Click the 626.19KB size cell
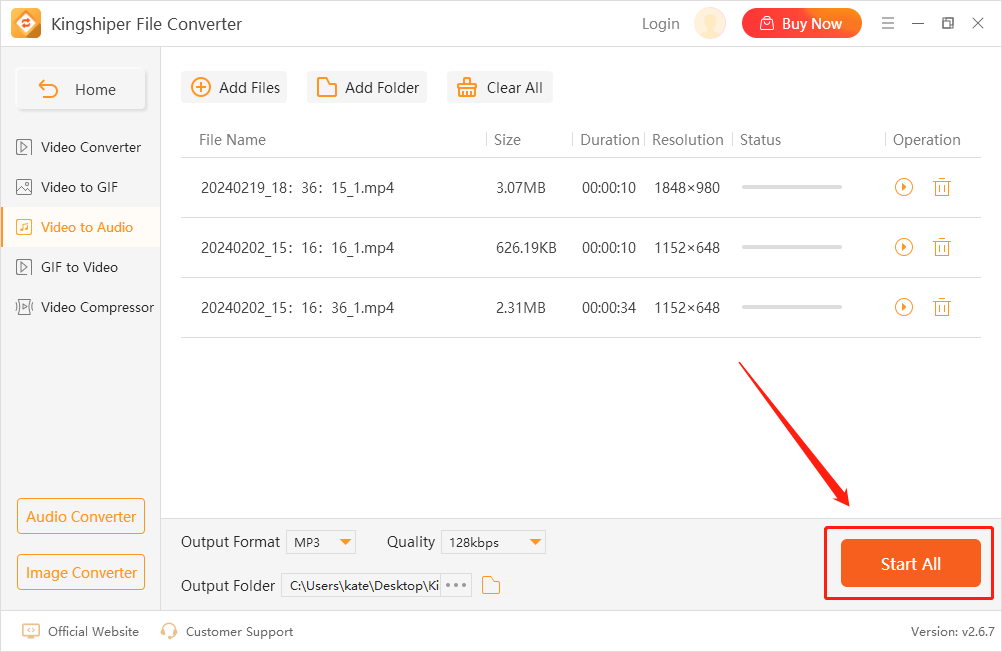Image resolution: width=1002 pixels, height=652 pixels. coord(526,248)
